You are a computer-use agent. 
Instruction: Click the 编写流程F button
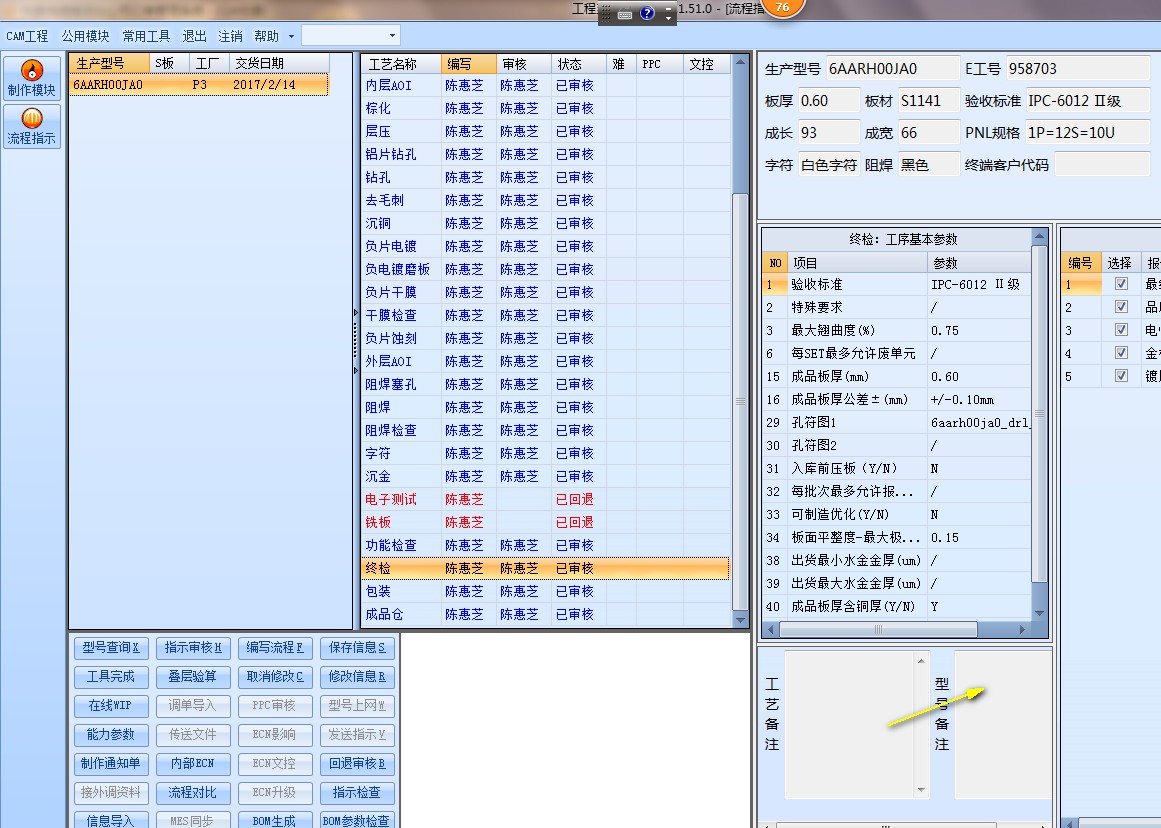pyautogui.click(x=275, y=648)
